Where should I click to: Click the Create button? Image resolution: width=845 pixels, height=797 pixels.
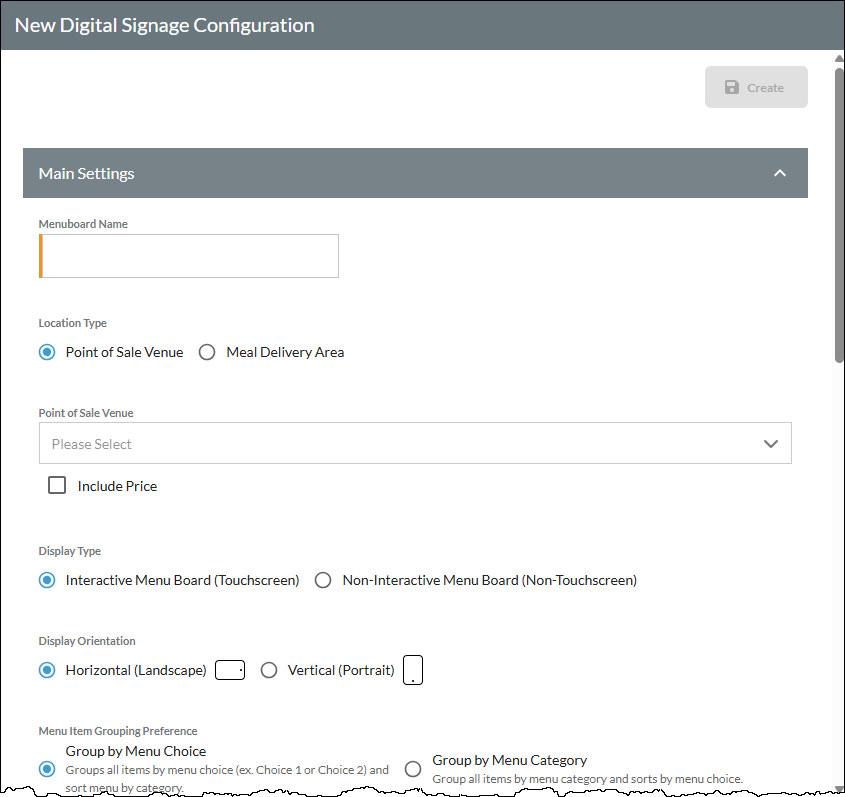pyautogui.click(x=756, y=87)
